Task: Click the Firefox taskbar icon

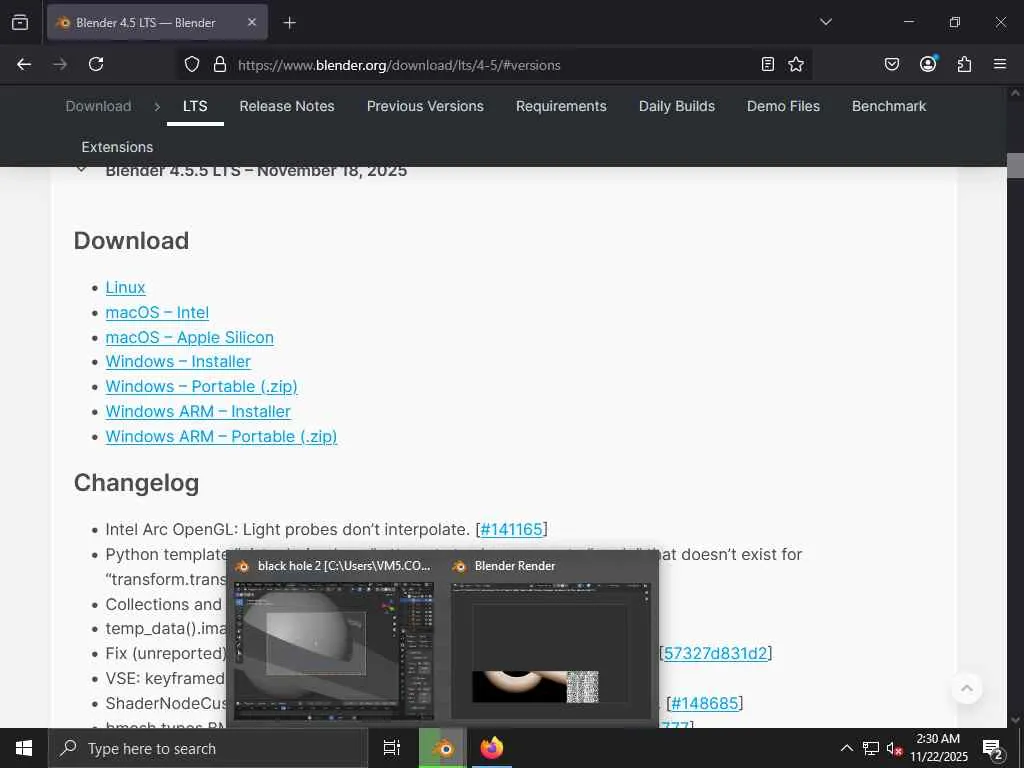Action: tap(492, 748)
